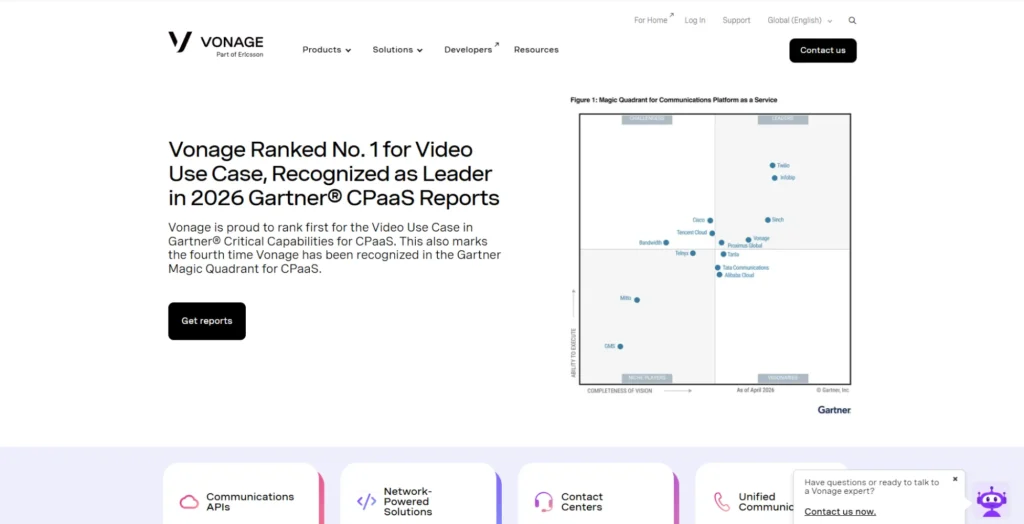Click the Communications APIs cloud icon
The width and height of the screenshot is (1024, 524).
tap(189, 502)
